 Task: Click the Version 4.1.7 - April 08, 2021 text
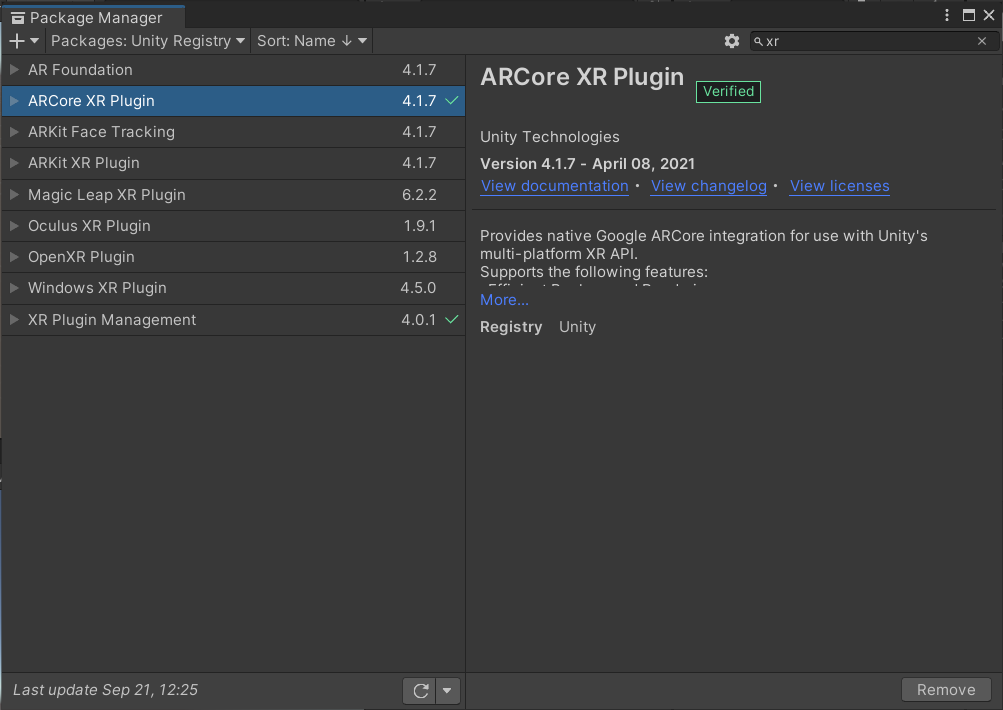[x=587, y=164]
